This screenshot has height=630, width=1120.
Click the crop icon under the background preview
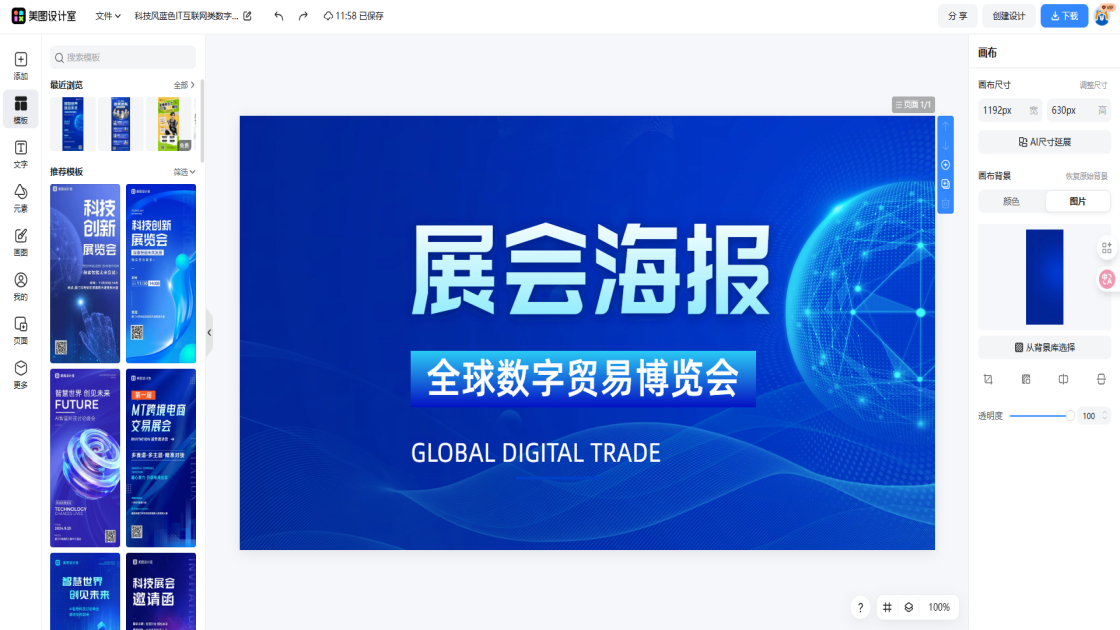tap(988, 379)
